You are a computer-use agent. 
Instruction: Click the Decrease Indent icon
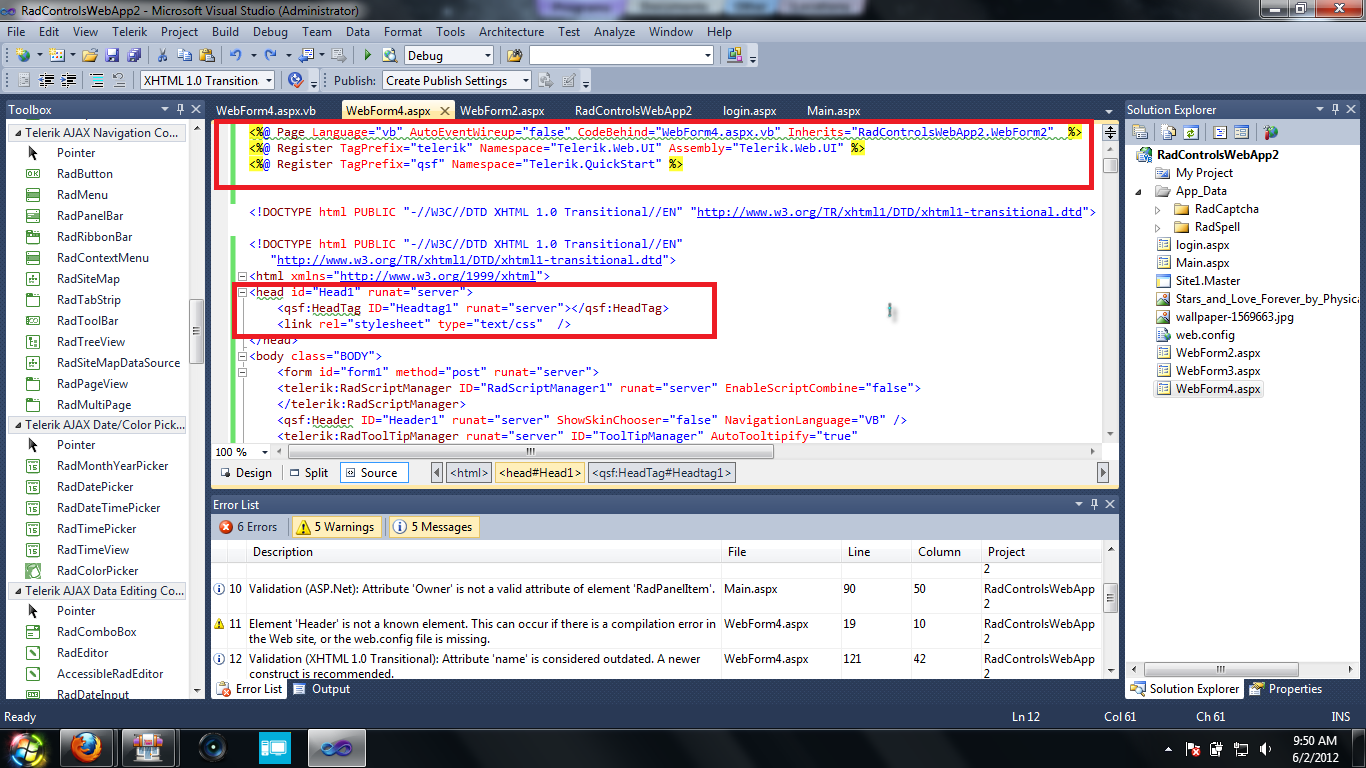coord(46,81)
